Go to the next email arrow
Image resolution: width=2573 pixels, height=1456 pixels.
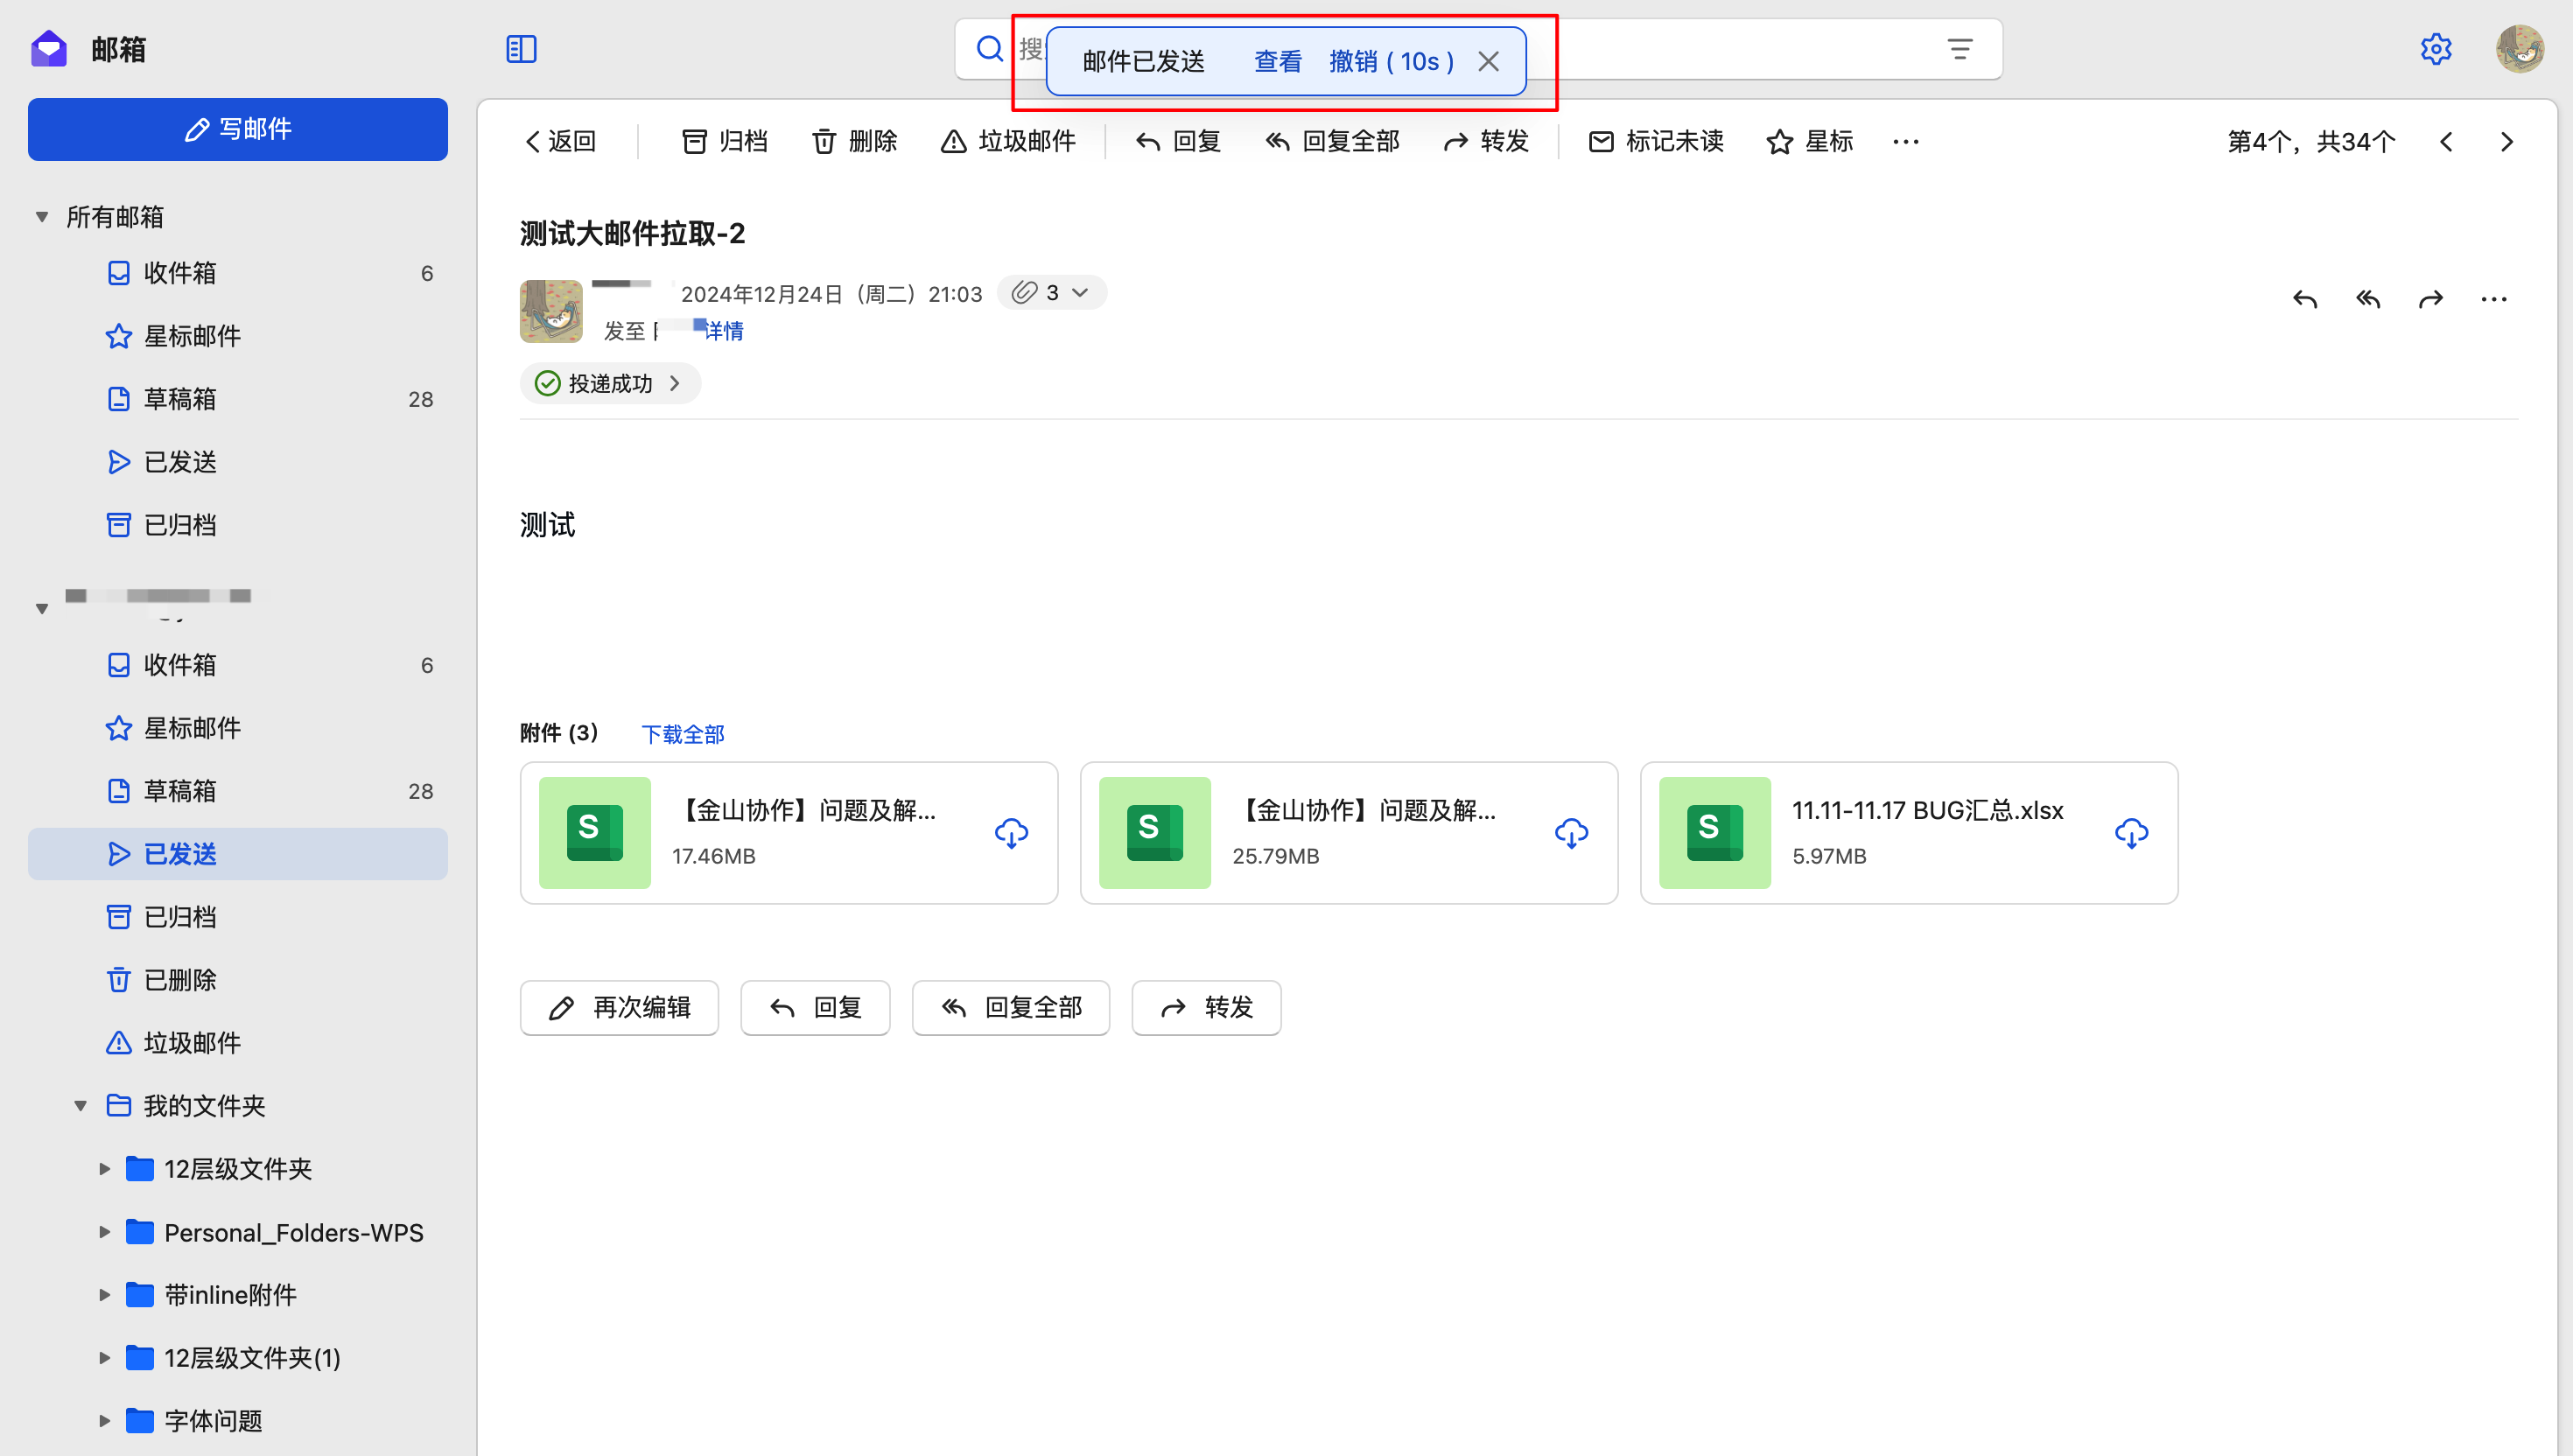(x=2506, y=142)
